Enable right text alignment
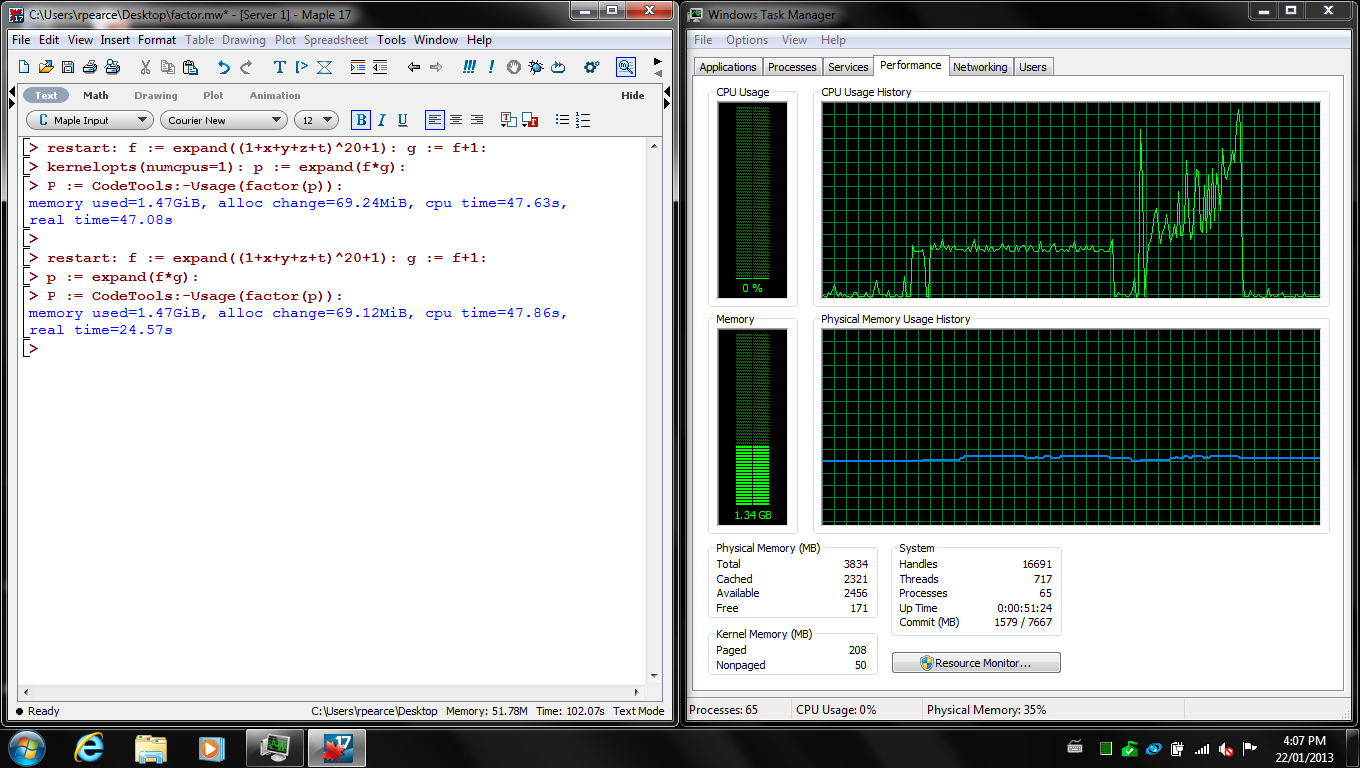This screenshot has width=1360, height=768. pyautogui.click(x=477, y=120)
